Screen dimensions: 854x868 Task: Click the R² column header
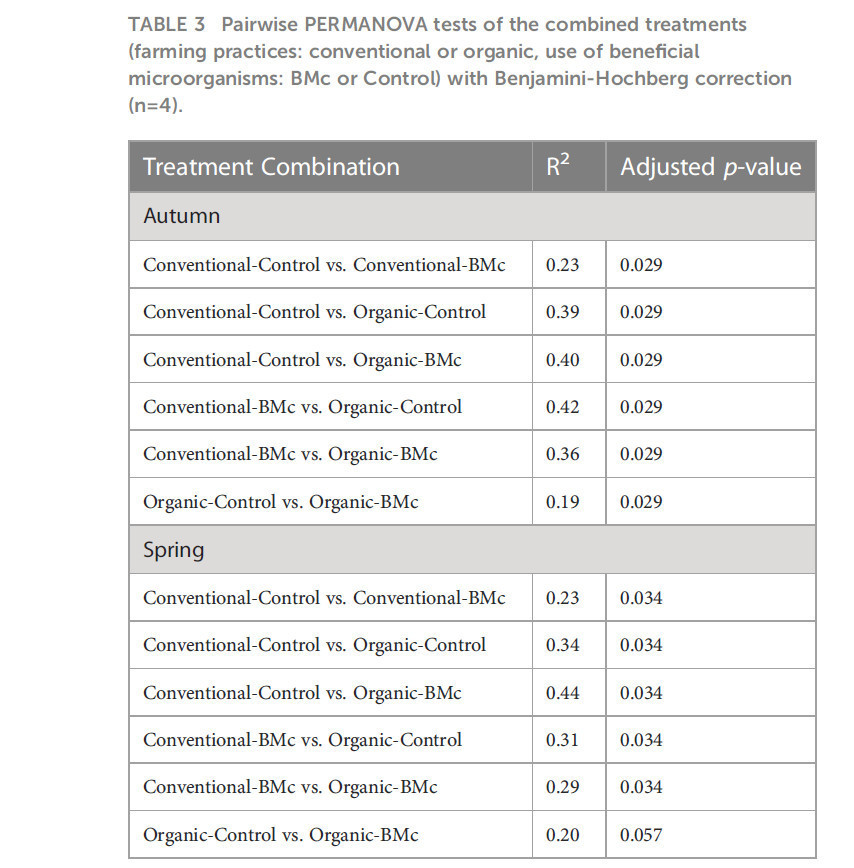tap(569, 167)
